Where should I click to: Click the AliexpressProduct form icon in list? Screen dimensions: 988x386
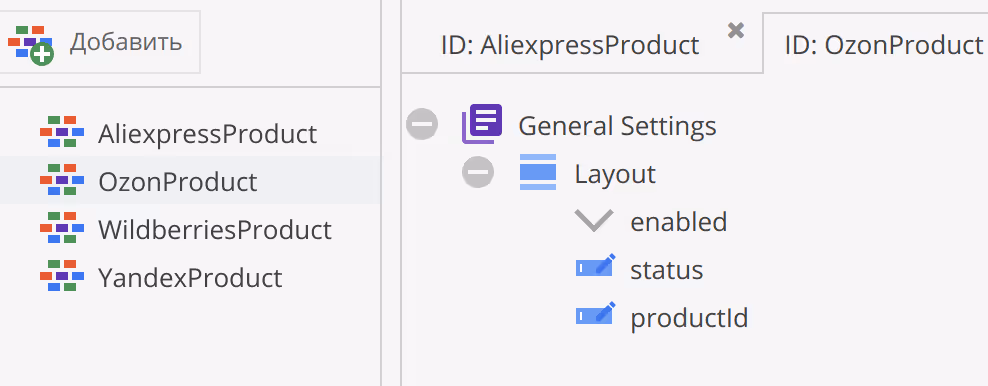(62, 132)
